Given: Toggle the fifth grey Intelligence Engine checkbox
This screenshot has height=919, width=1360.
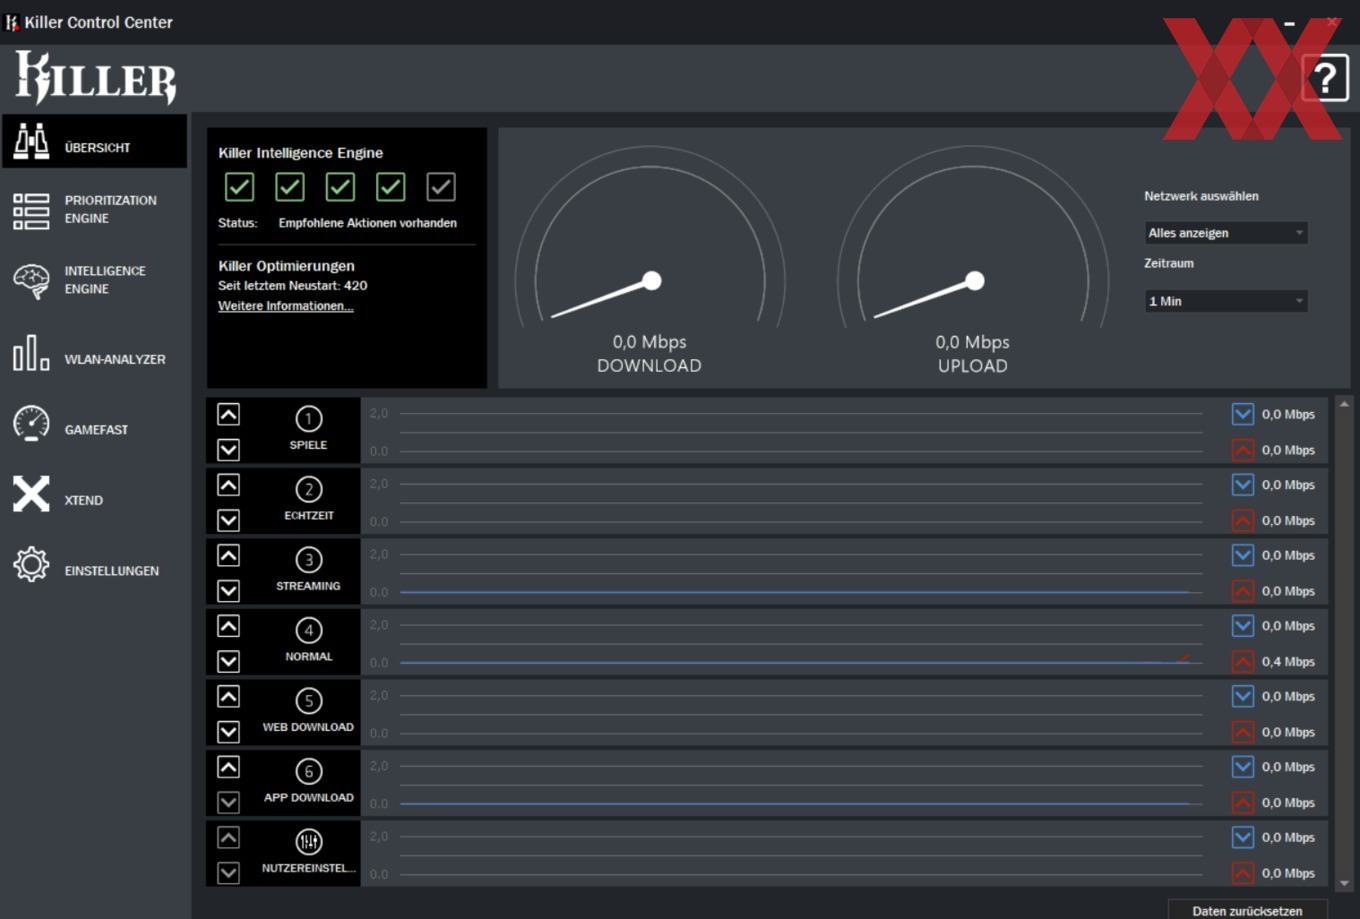Looking at the screenshot, I should pos(441,187).
